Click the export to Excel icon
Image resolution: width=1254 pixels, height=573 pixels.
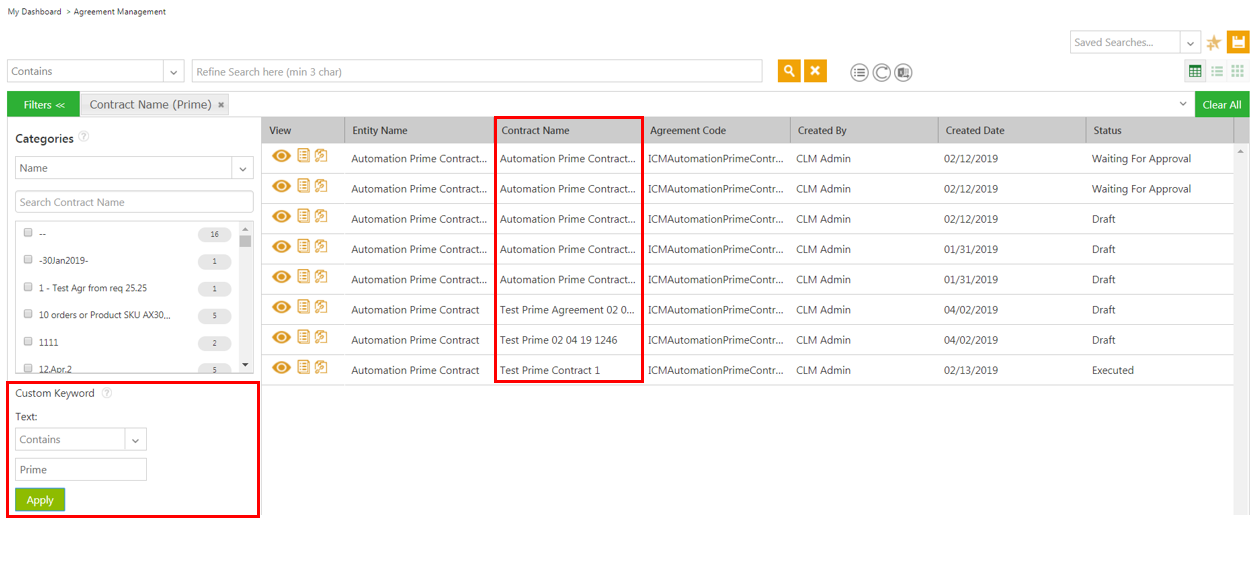click(x=903, y=72)
